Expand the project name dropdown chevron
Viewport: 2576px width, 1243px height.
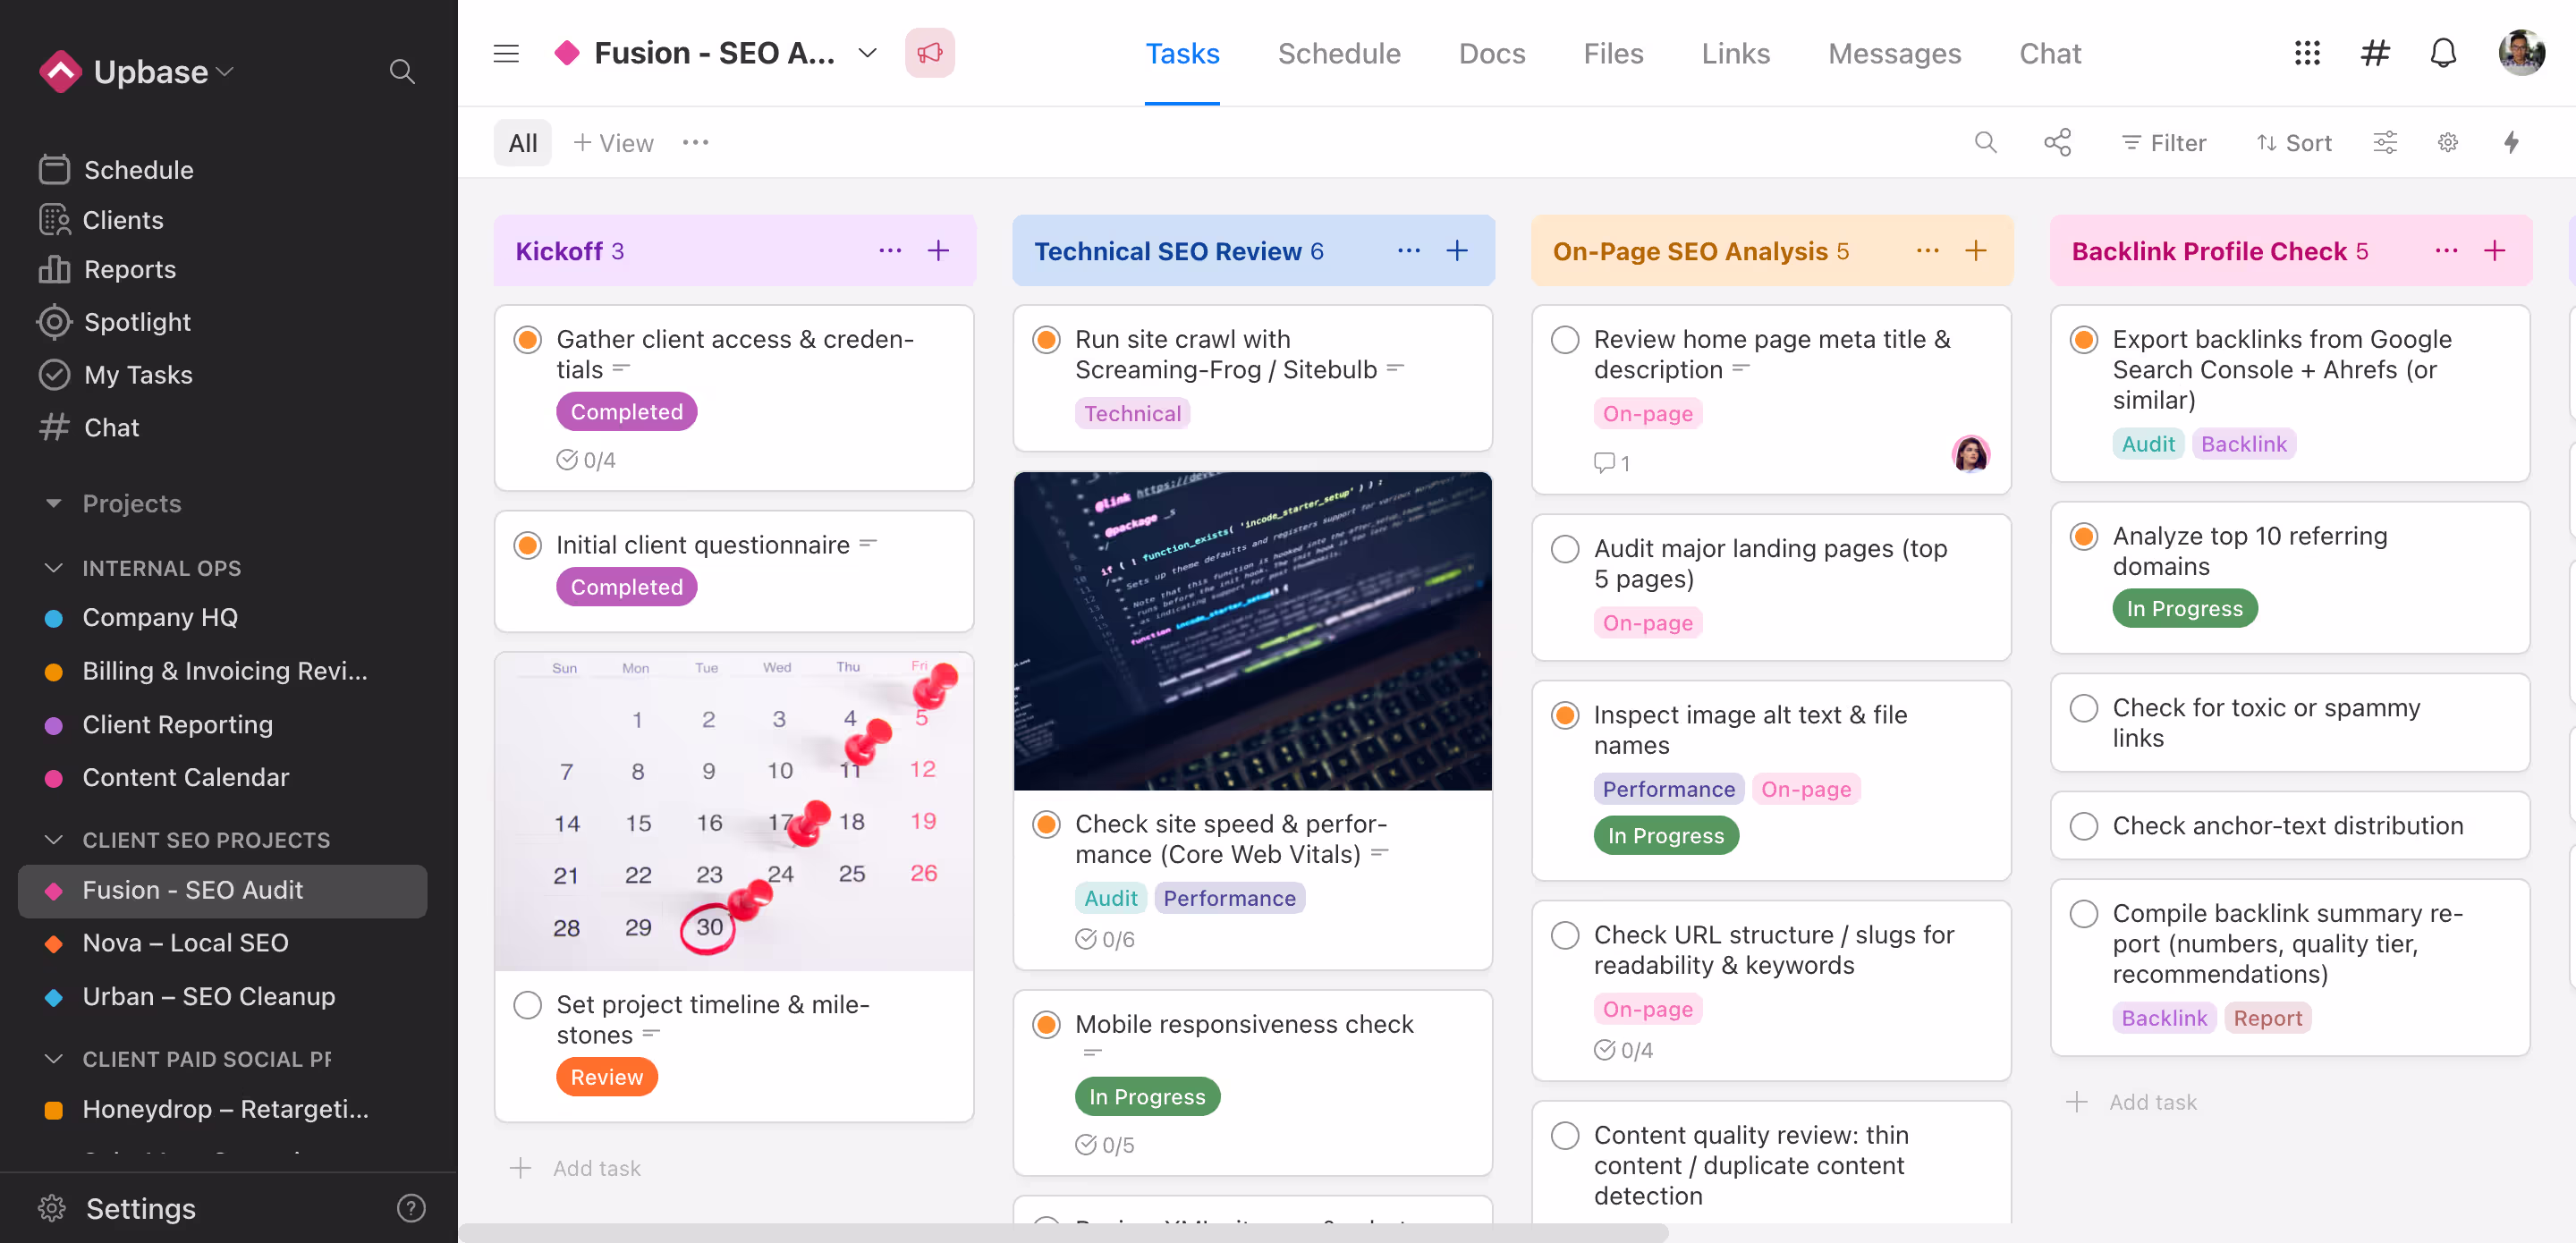pyautogui.click(x=867, y=53)
